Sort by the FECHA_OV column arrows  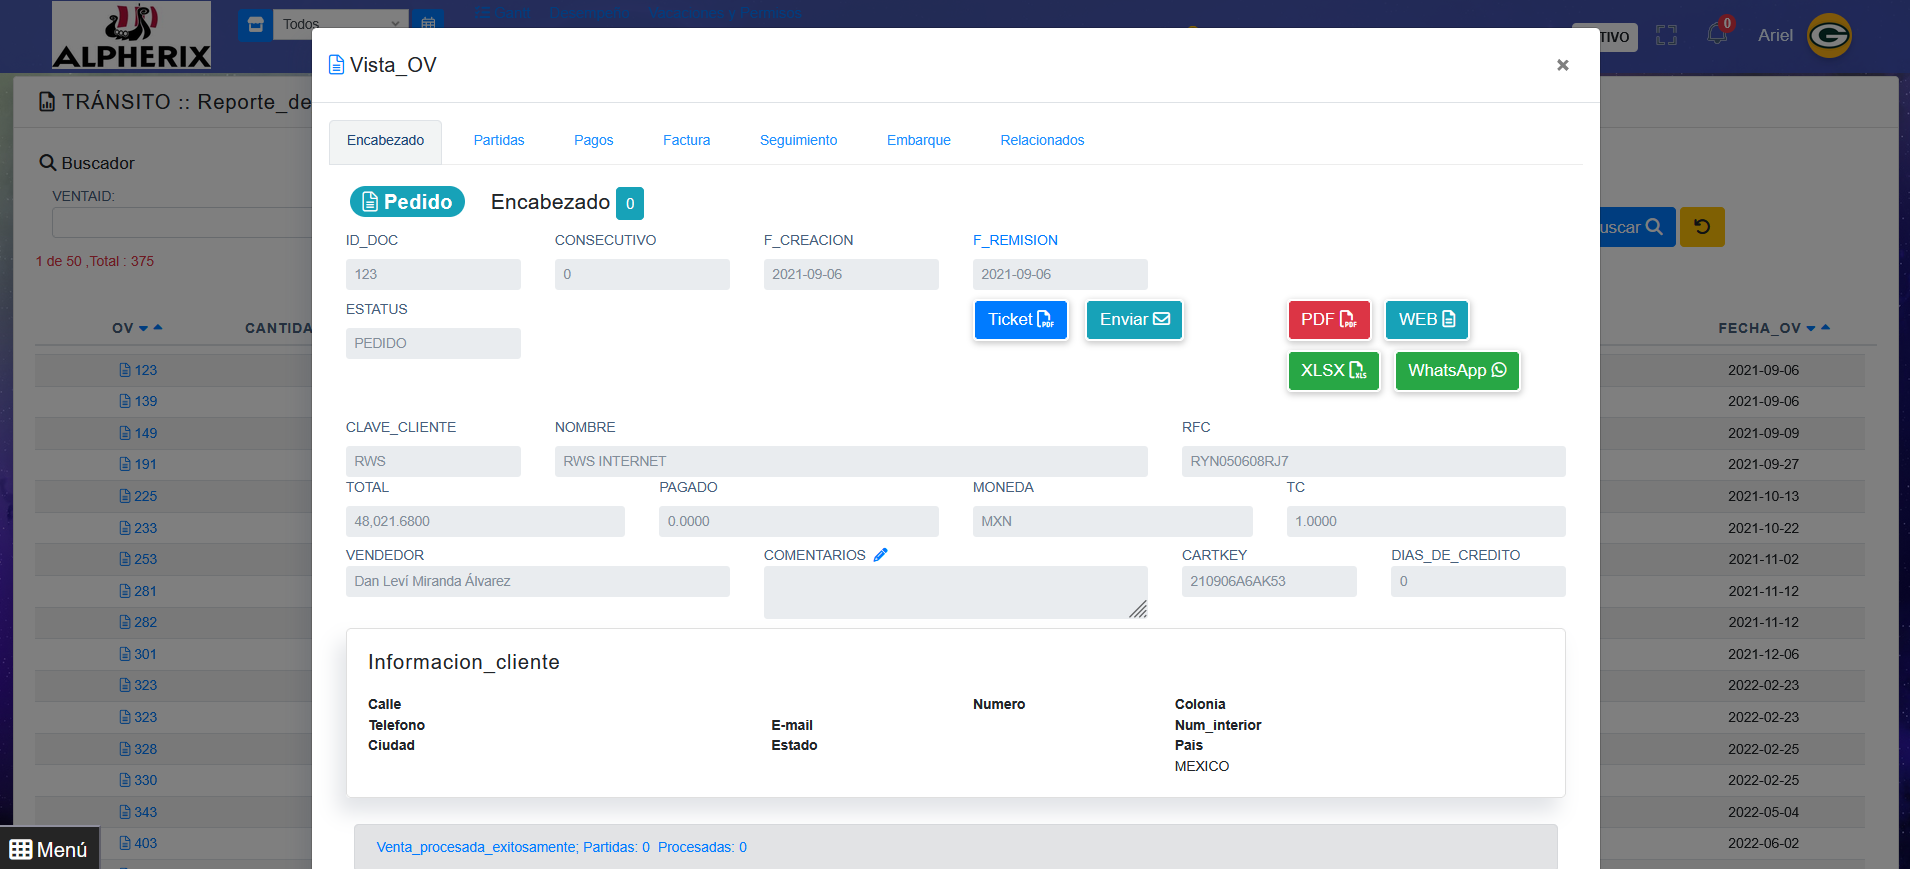(1818, 328)
